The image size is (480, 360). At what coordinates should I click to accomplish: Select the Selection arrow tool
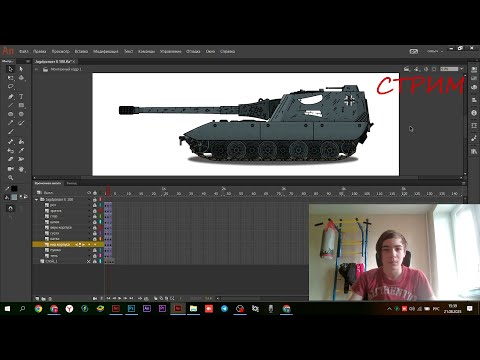point(11,69)
